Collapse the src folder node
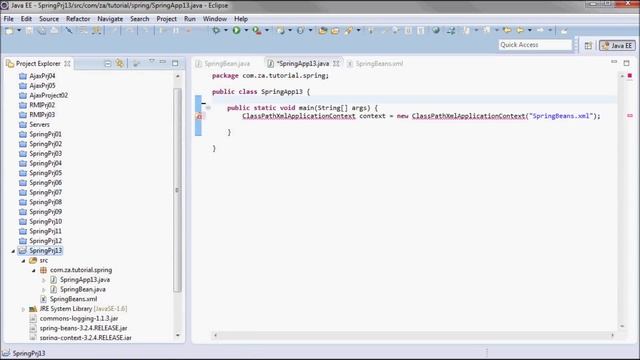This screenshot has height=360, width=640. 23,260
